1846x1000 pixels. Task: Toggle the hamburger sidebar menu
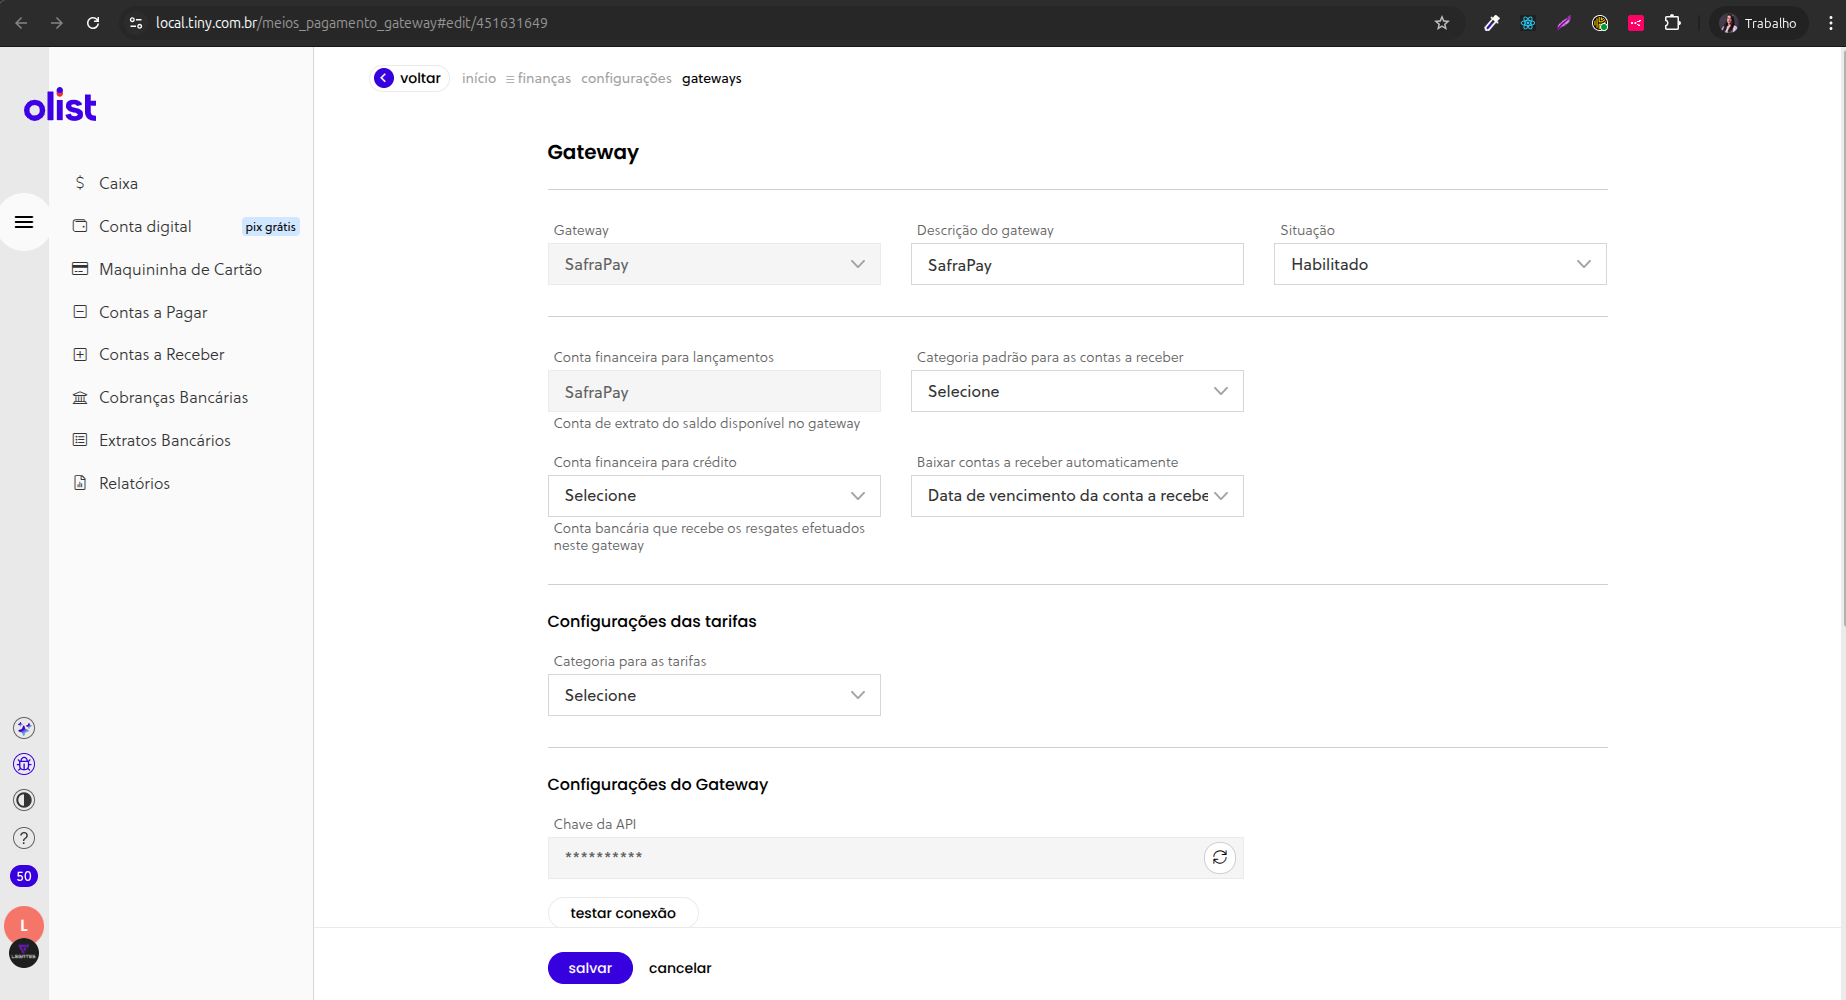(24, 222)
